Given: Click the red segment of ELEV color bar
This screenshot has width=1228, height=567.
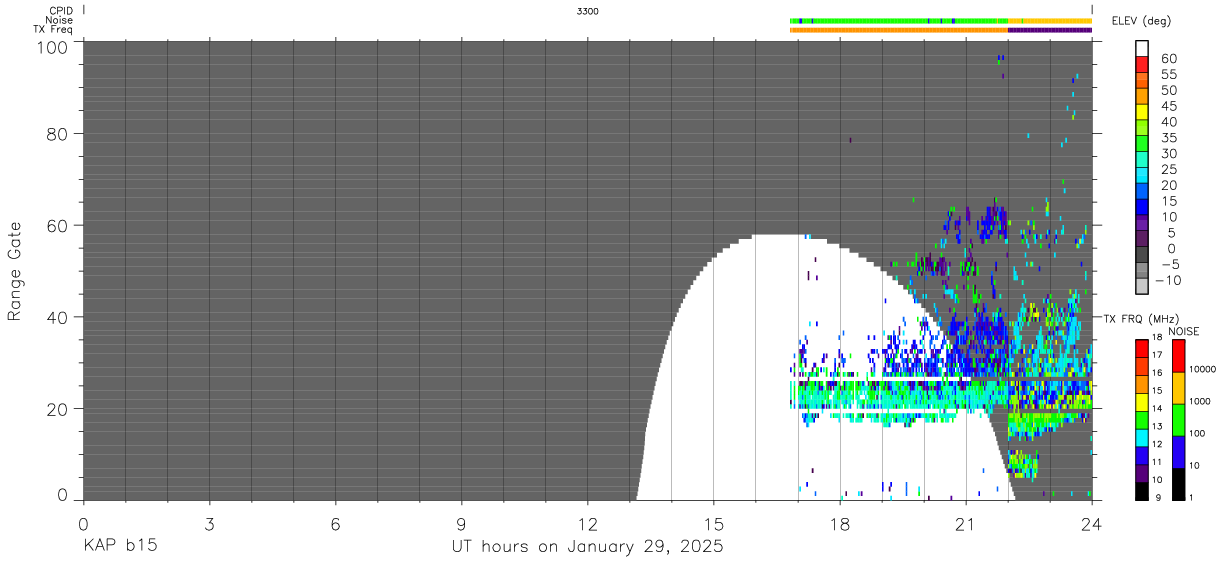Looking at the screenshot, I should pos(1143,66).
